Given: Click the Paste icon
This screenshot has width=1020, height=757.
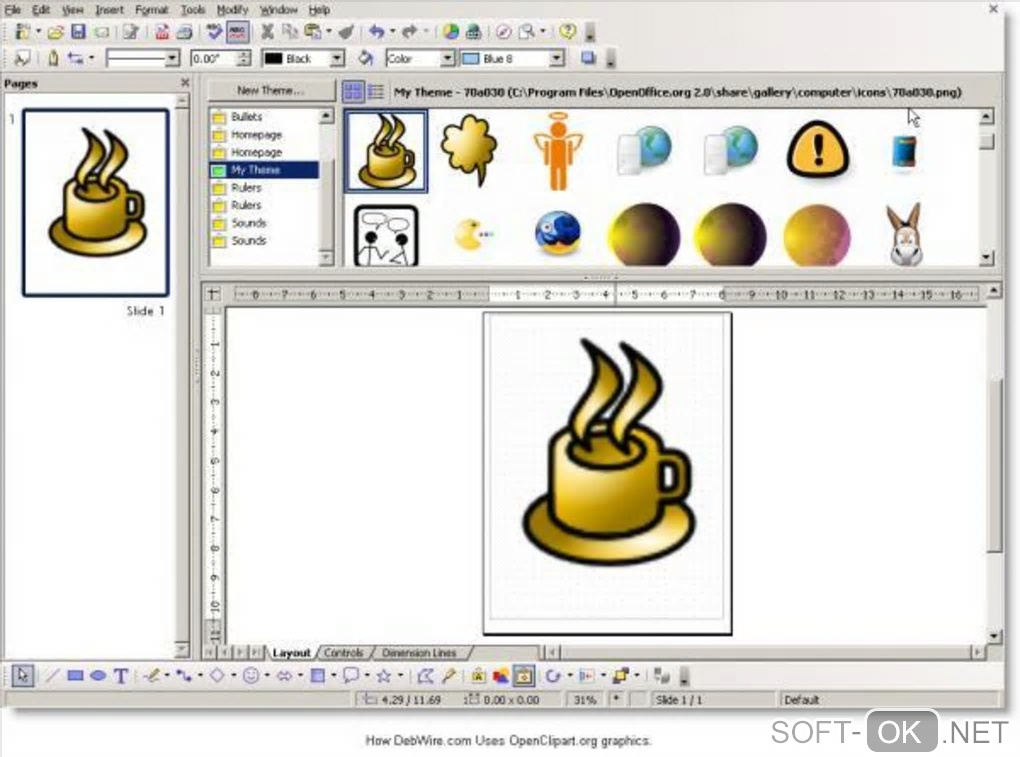Looking at the screenshot, I should (314, 31).
